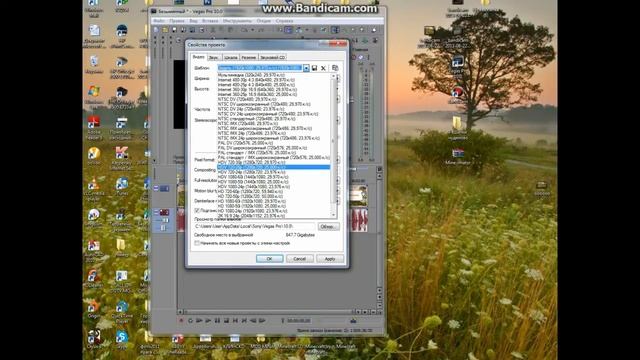This screenshot has width=640, height=360.
Task: Open the Справка menu in Vegas Pro
Action: coord(284,21)
